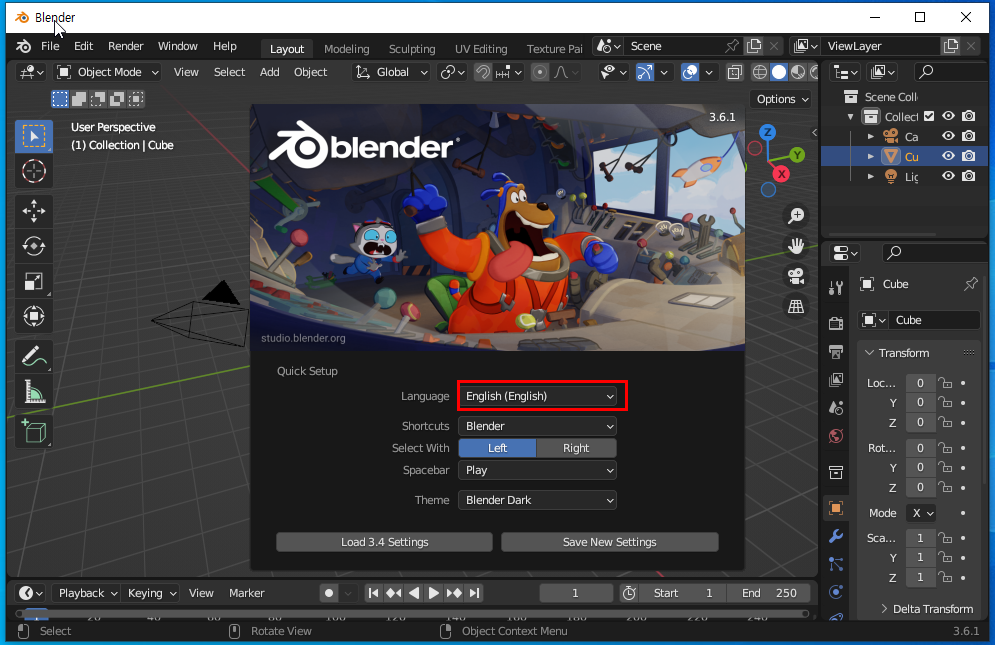This screenshot has width=995, height=645.
Task: Switch orthographic/perspective grid icon
Action: (796, 306)
